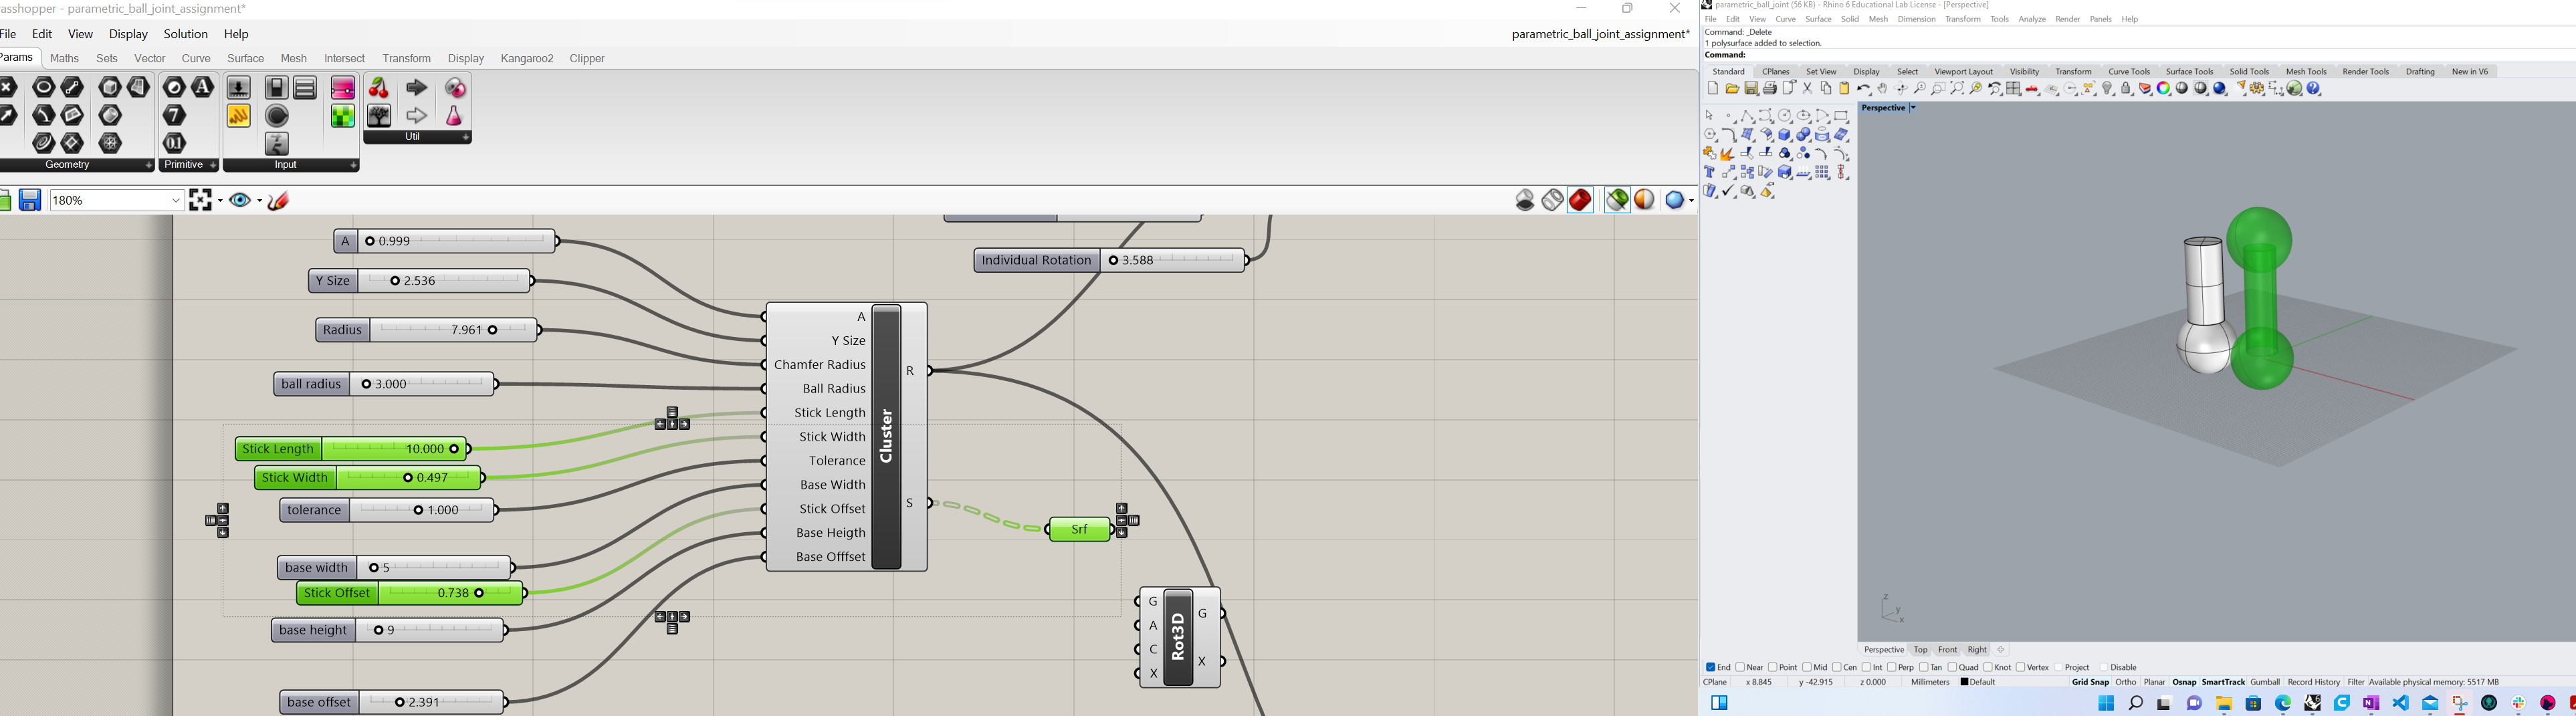Click the sketch pencil icon in Grasshopper toolbar
Image resolution: width=2576 pixels, height=716 pixels.
(x=279, y=200)
